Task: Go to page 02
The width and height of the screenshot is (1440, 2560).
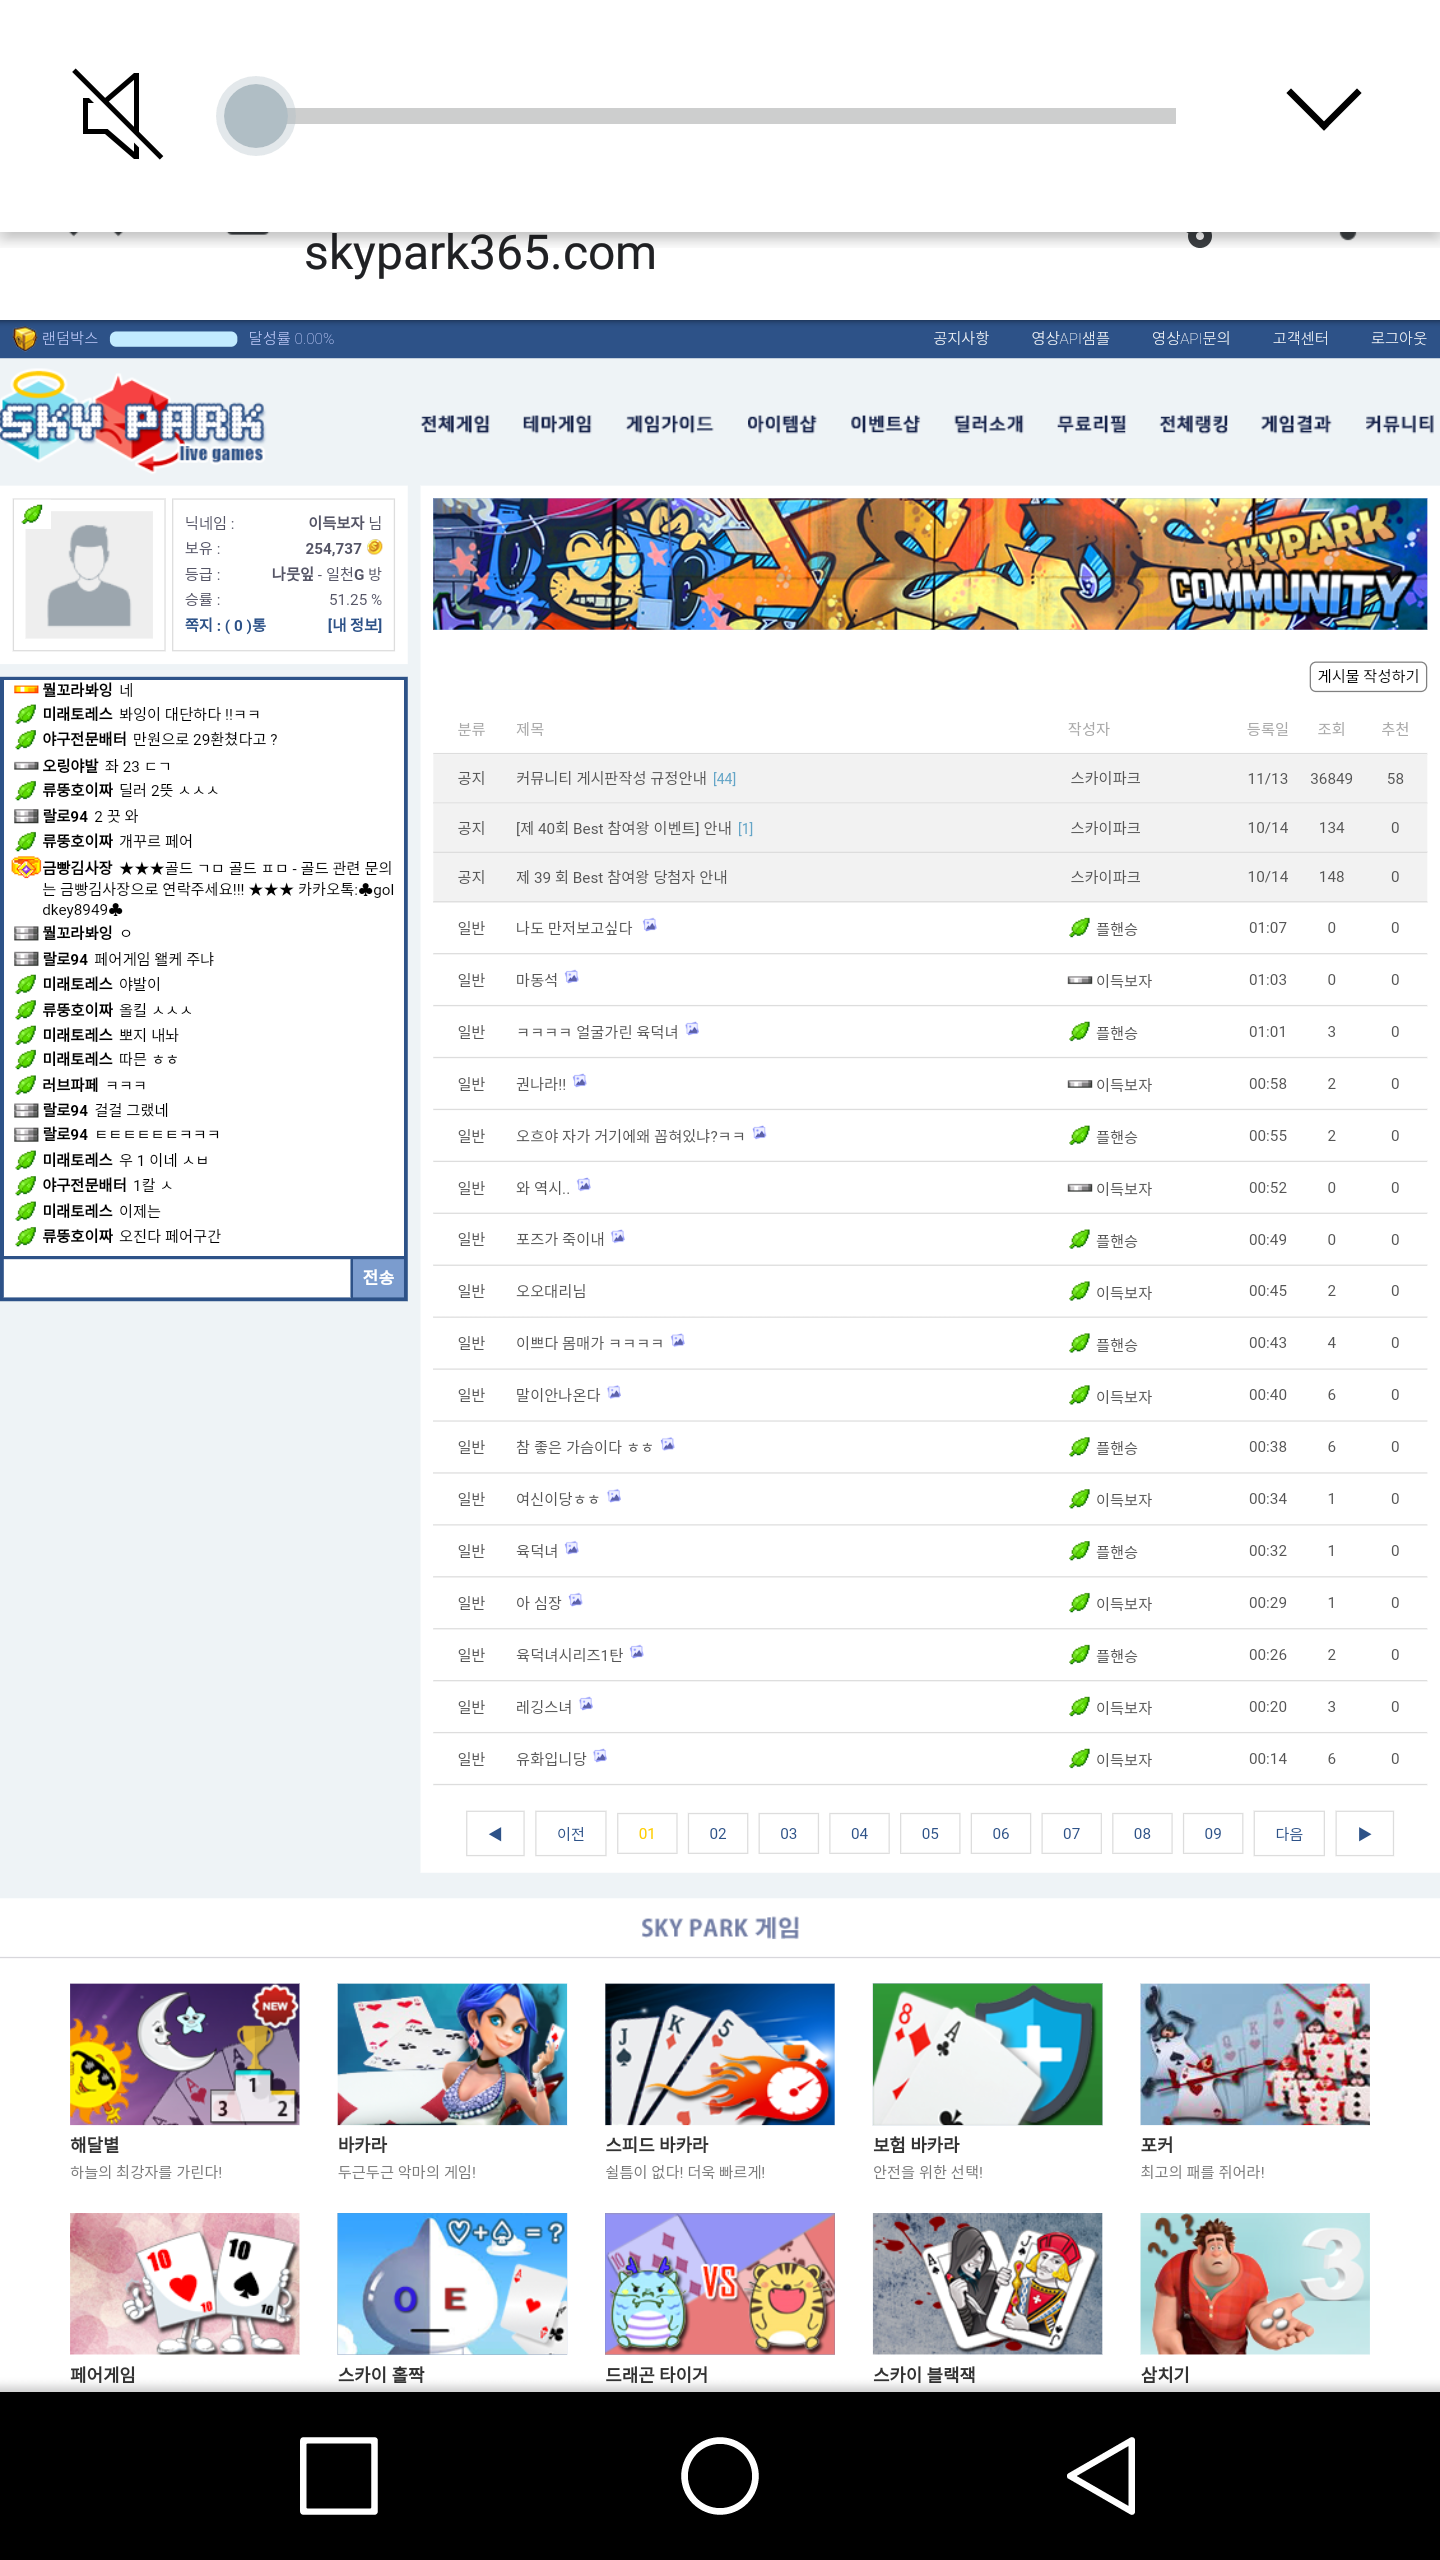Action: (x=718, y=1833)
